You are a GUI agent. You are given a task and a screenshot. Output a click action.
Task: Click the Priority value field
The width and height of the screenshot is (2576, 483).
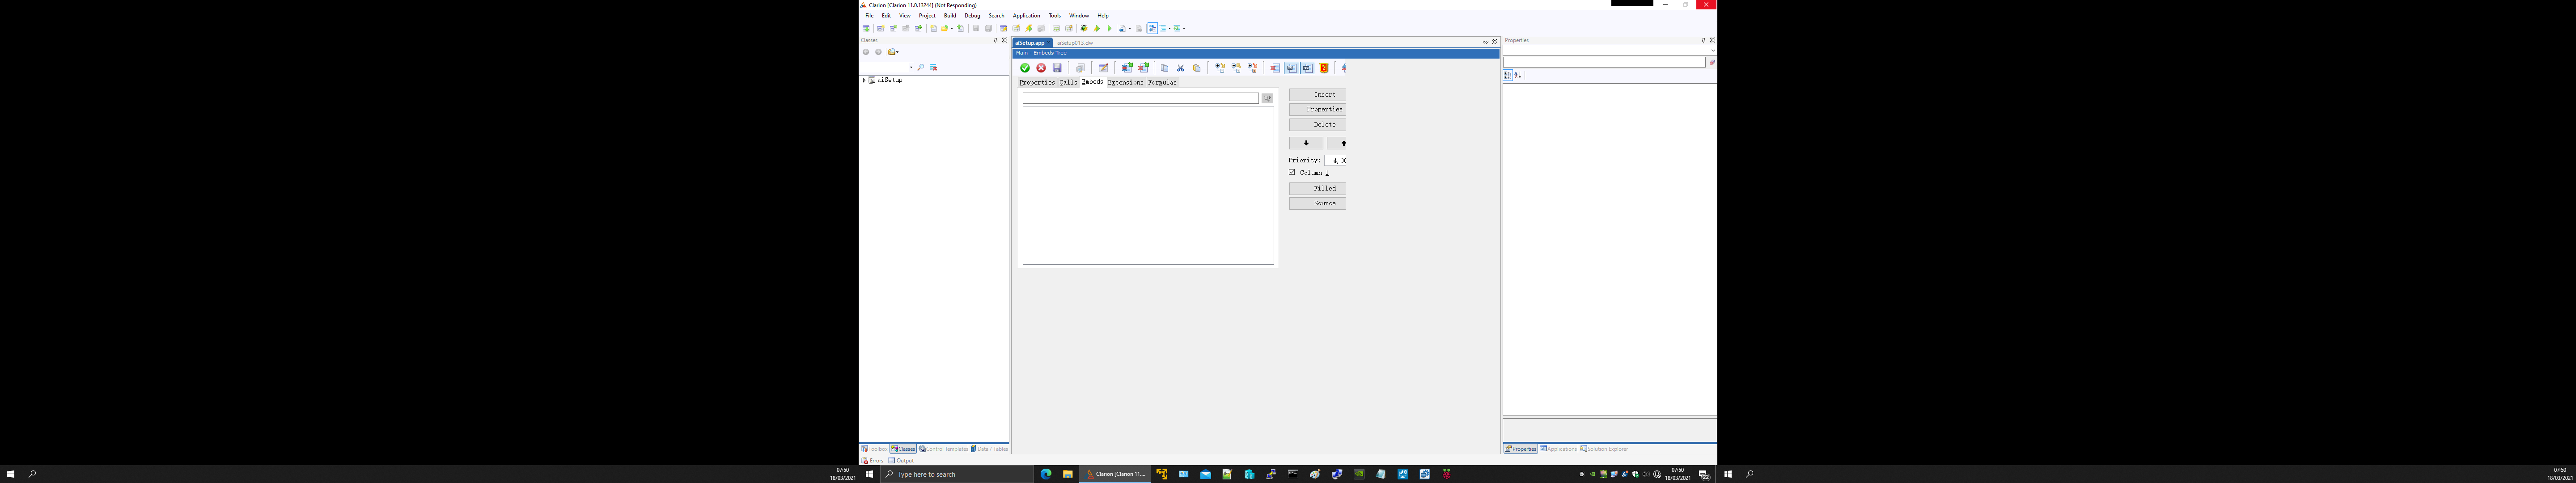coord(1335,160)
